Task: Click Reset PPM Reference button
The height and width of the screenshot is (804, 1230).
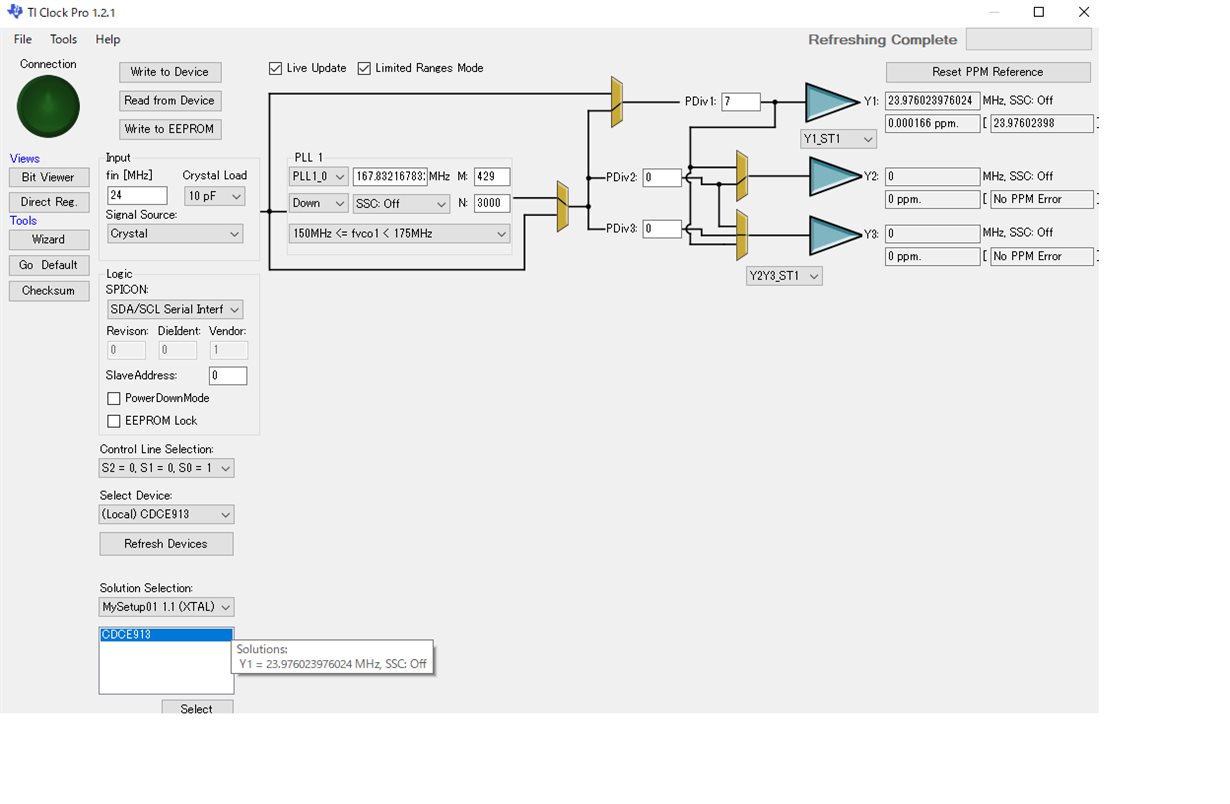Action: 988,72
